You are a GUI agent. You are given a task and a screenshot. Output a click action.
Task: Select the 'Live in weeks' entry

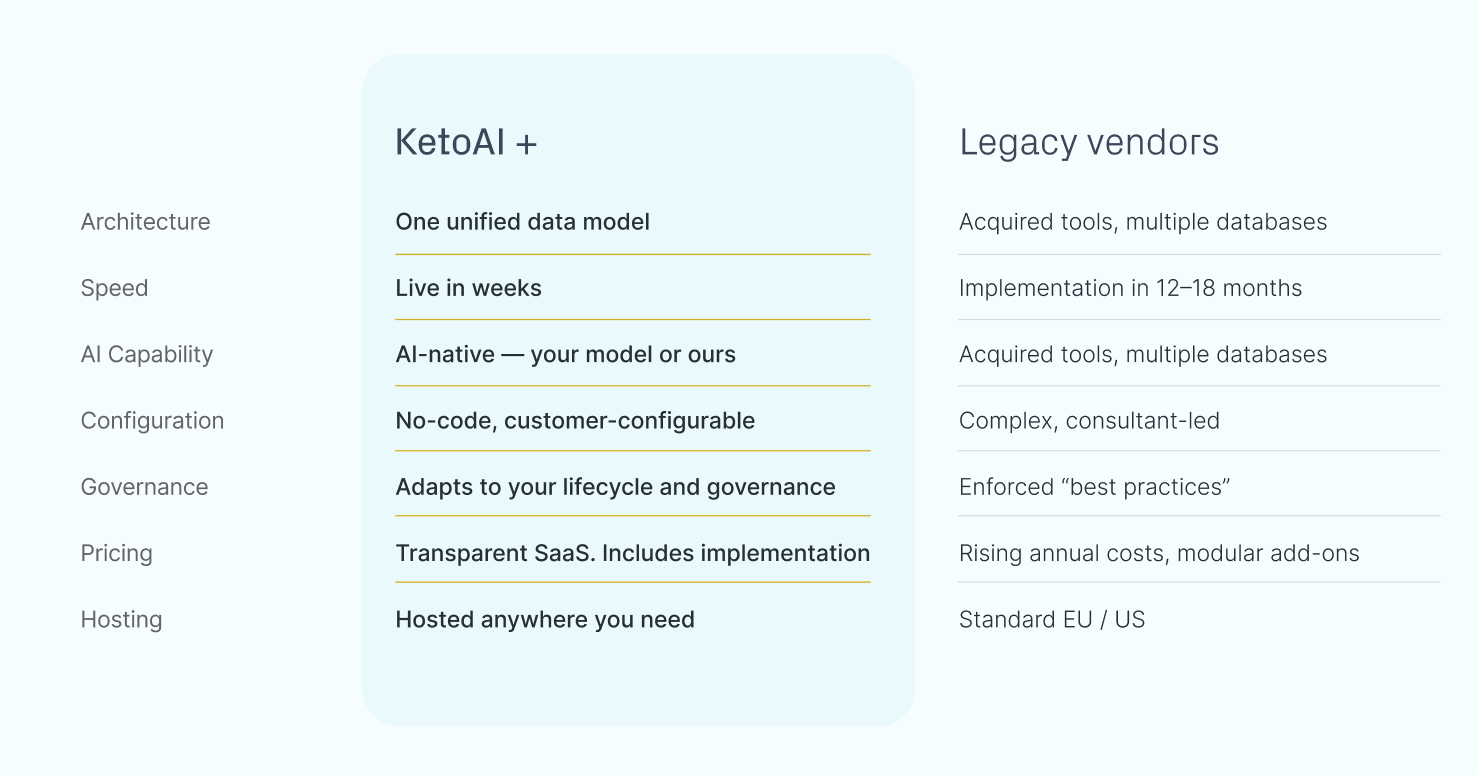pyautogui.click(x=469, y=288)
